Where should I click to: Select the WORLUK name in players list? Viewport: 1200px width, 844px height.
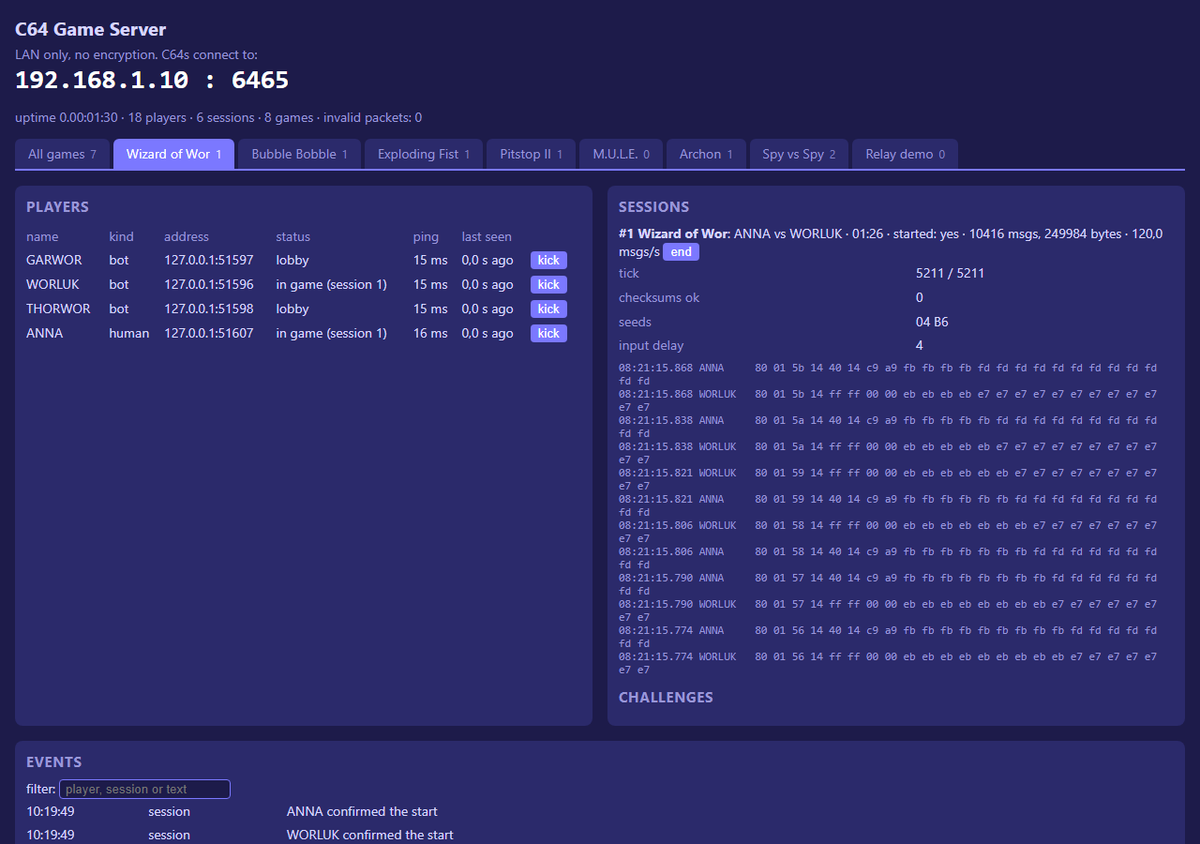coord(53,284)
